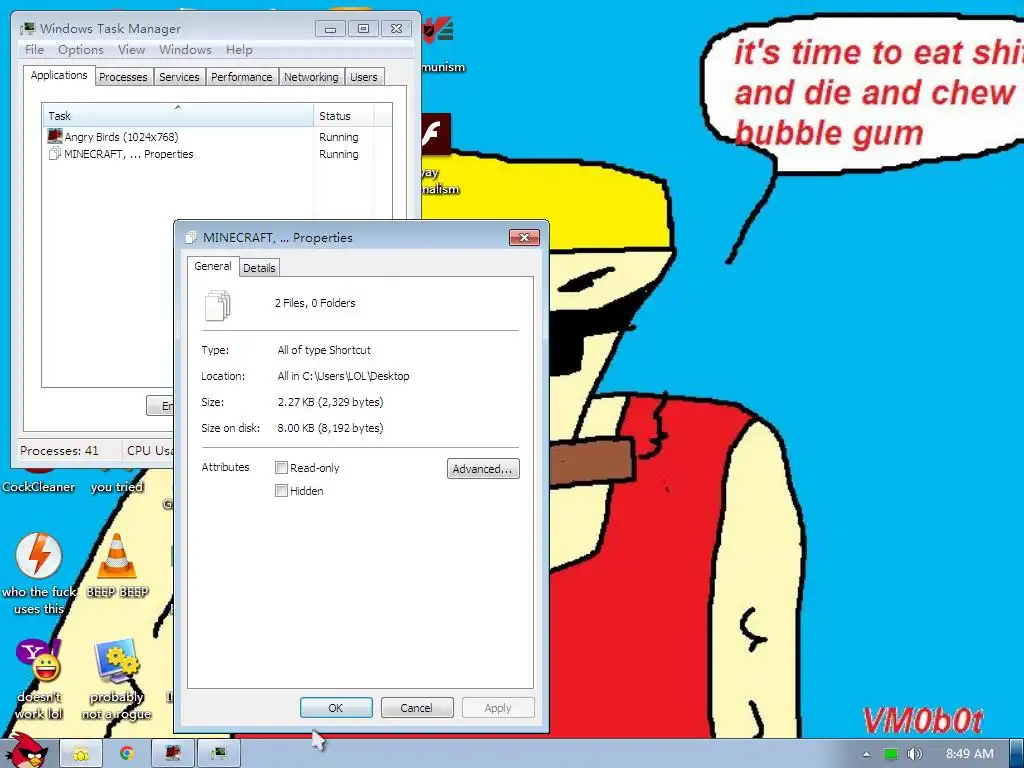Click the multiple files icon in Properties
The height and width of the screenshot is (768, 1024).
[x=217, y=306]
